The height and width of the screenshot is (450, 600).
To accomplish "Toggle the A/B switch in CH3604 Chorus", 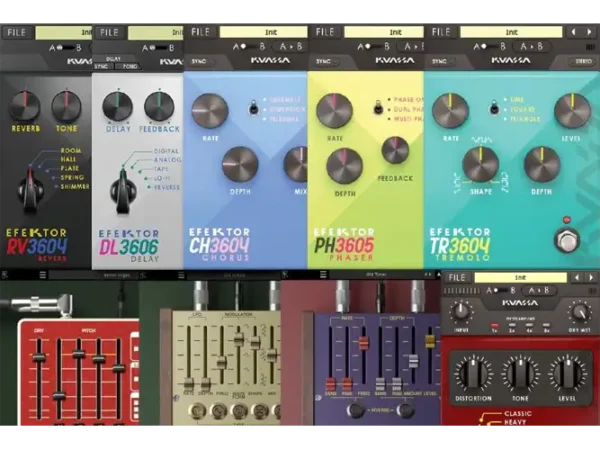I will tap(249, 47).
